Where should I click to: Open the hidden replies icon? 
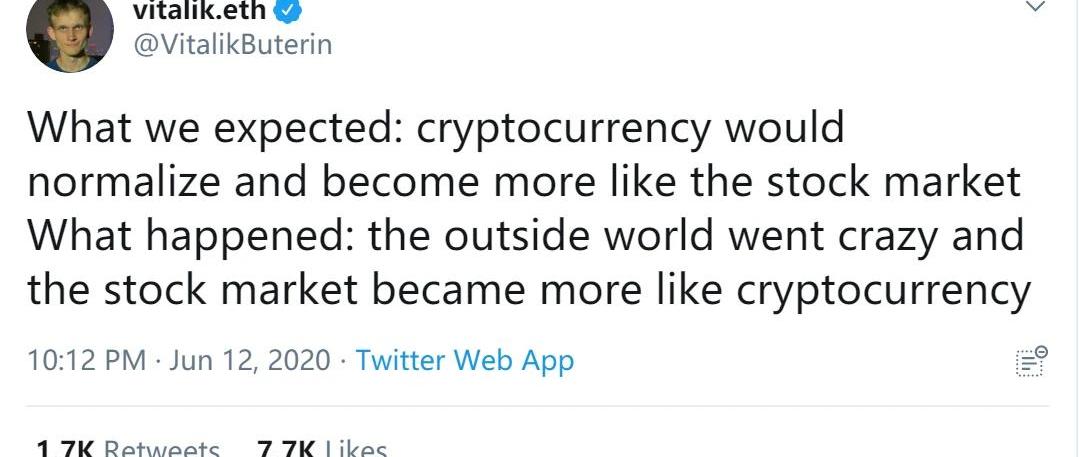(x=1031, y=361)
